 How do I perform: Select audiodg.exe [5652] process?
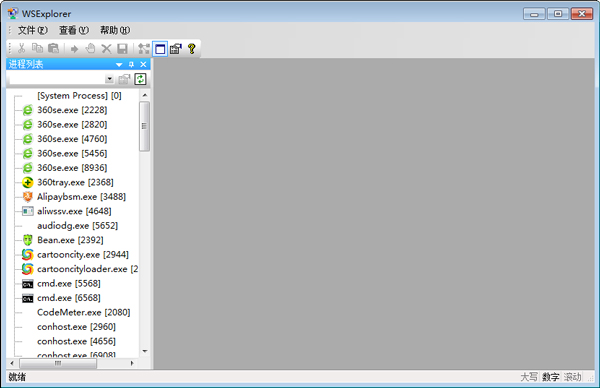[x=77, y=226]
